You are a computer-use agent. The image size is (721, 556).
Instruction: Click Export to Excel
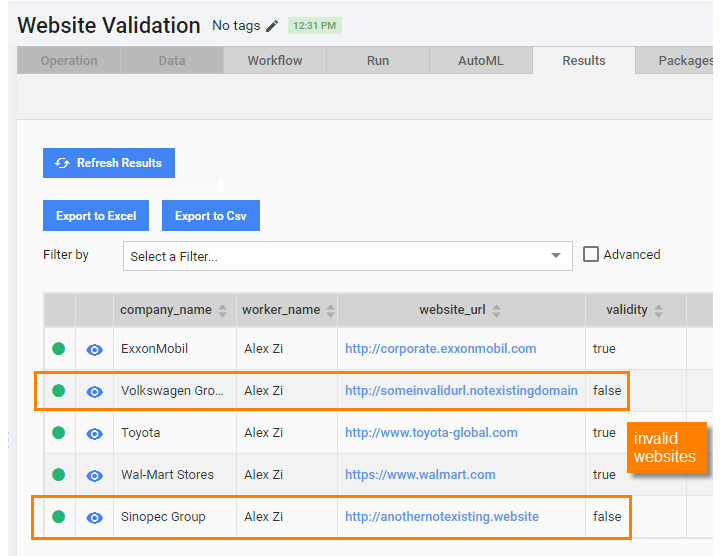pos(96,216)
